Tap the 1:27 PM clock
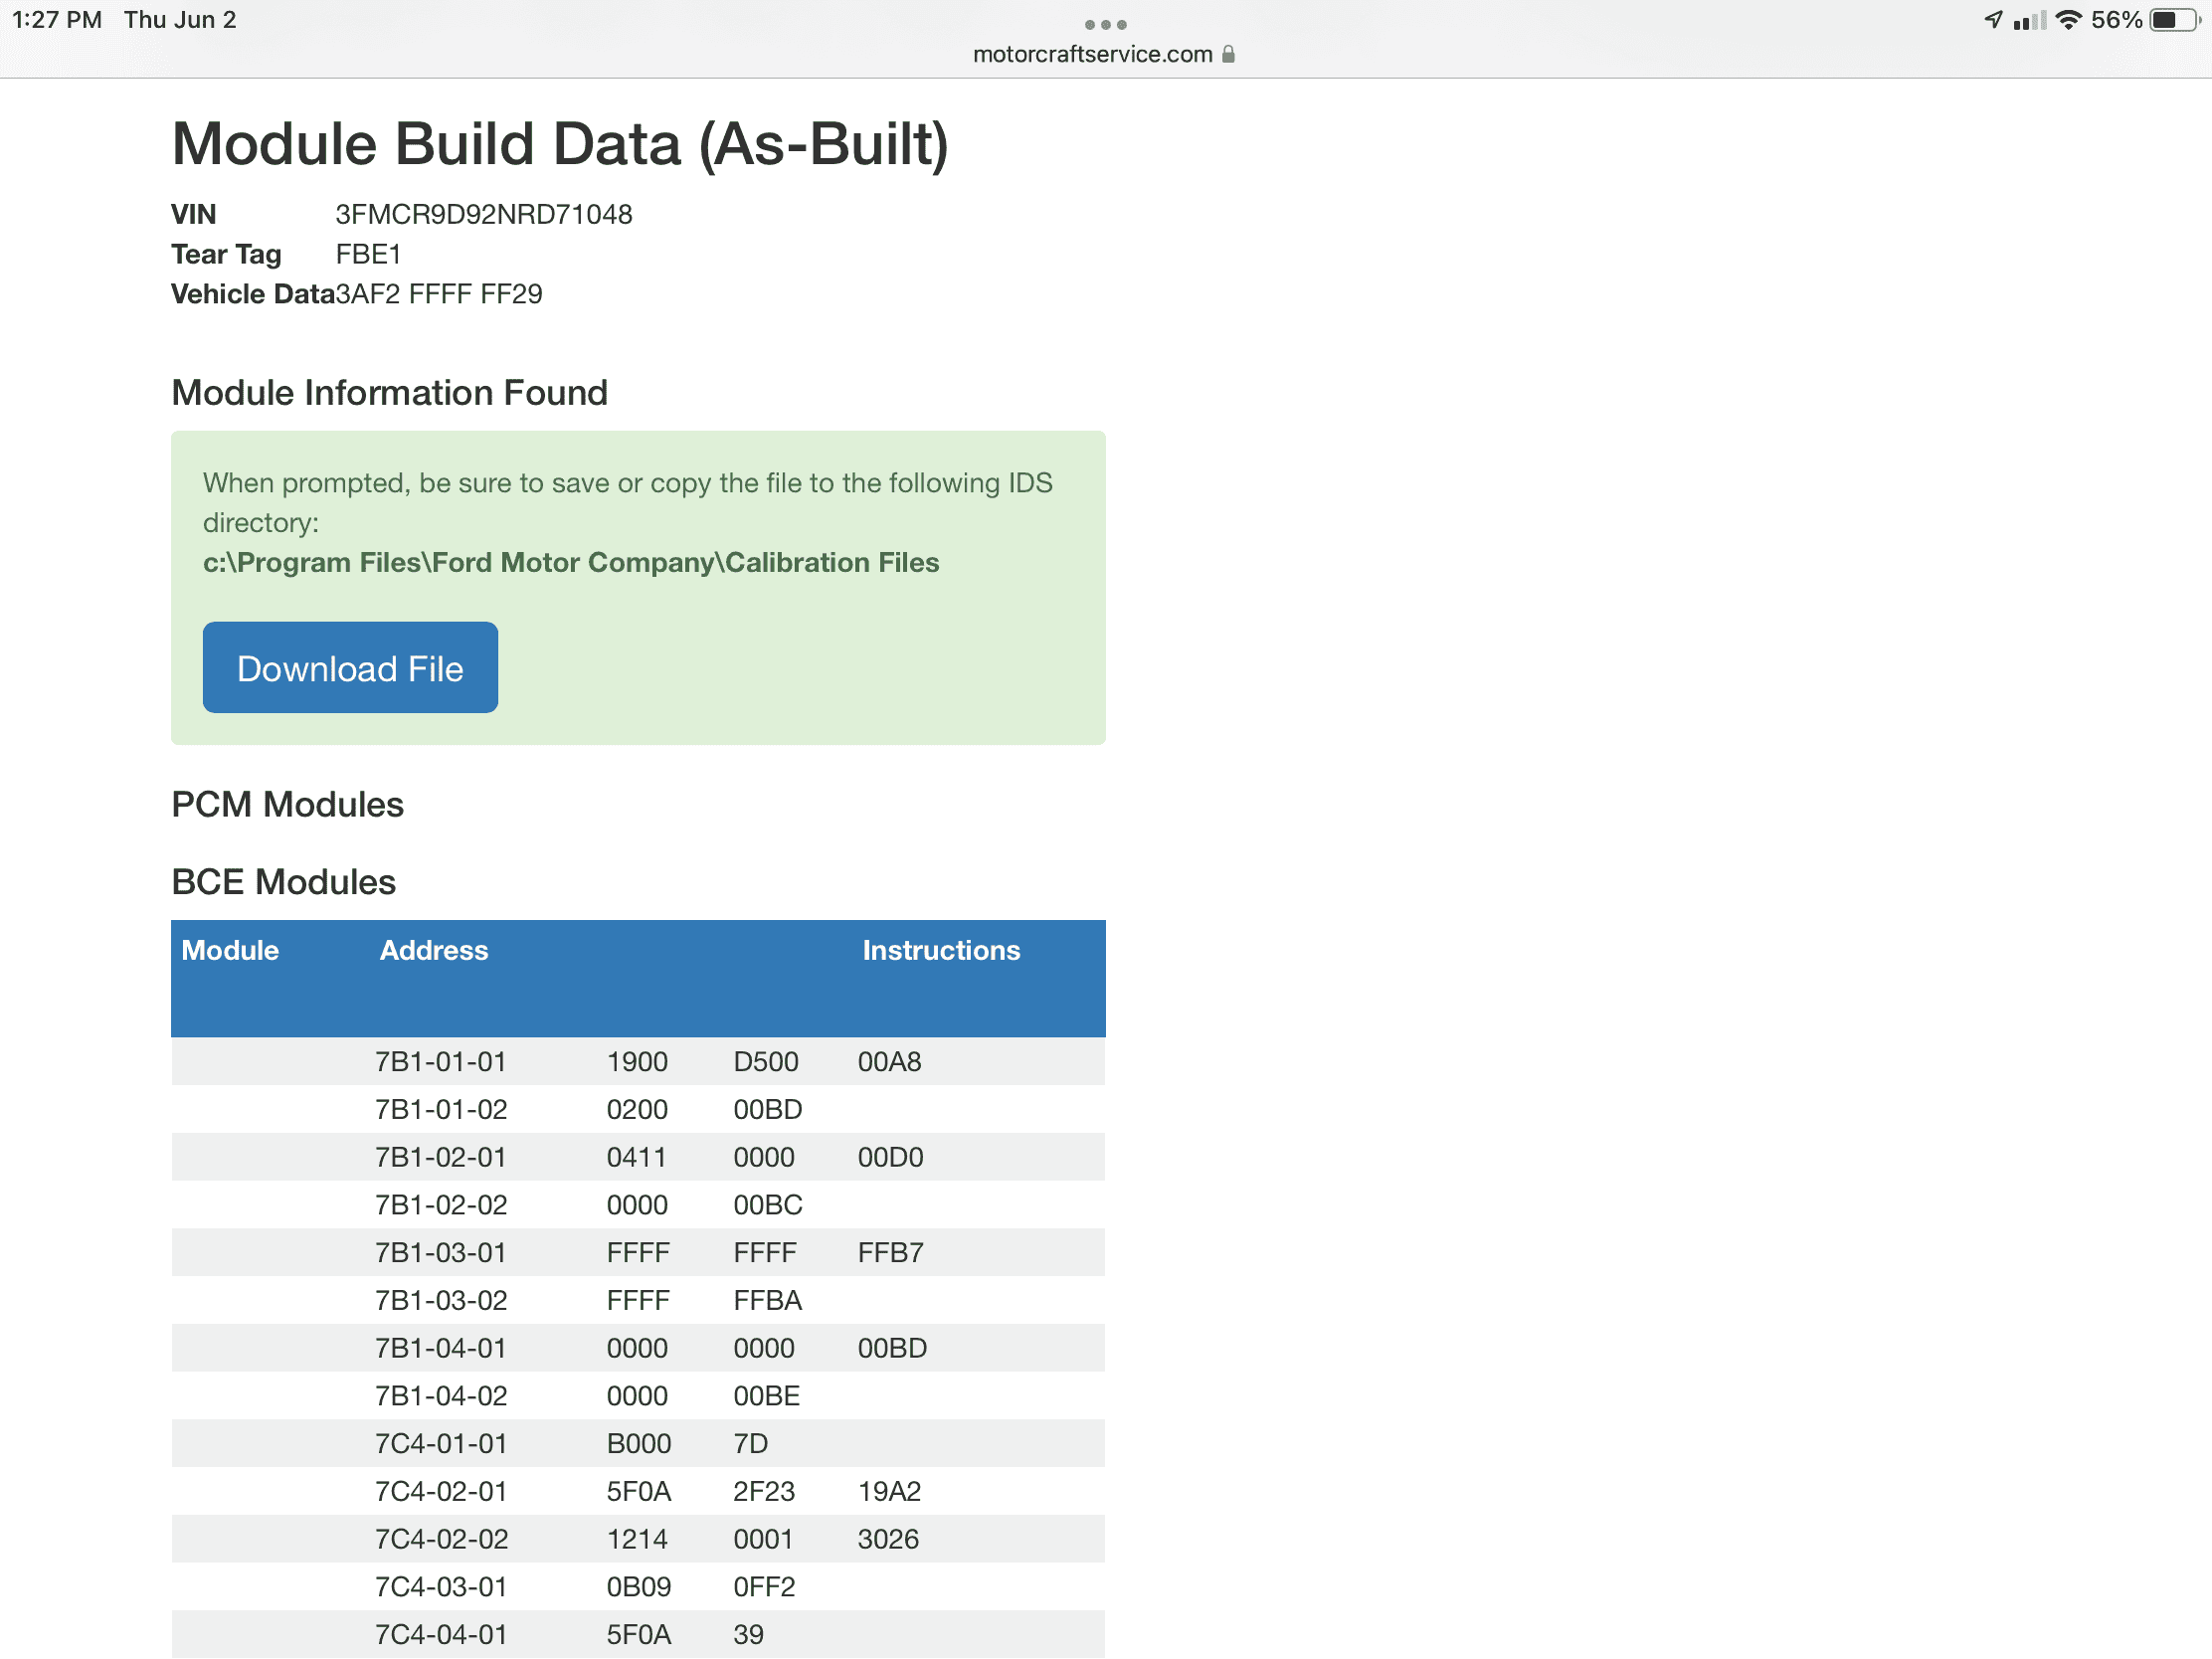 click(x=57, y=20)
